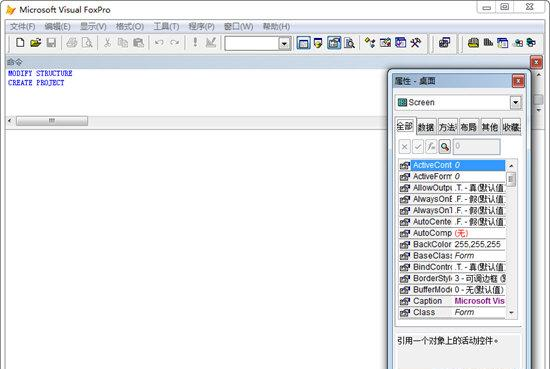Click the function expression fx button
Image resolution: width=550 pixels, height=369 pixels.
[x=431, y=147]
